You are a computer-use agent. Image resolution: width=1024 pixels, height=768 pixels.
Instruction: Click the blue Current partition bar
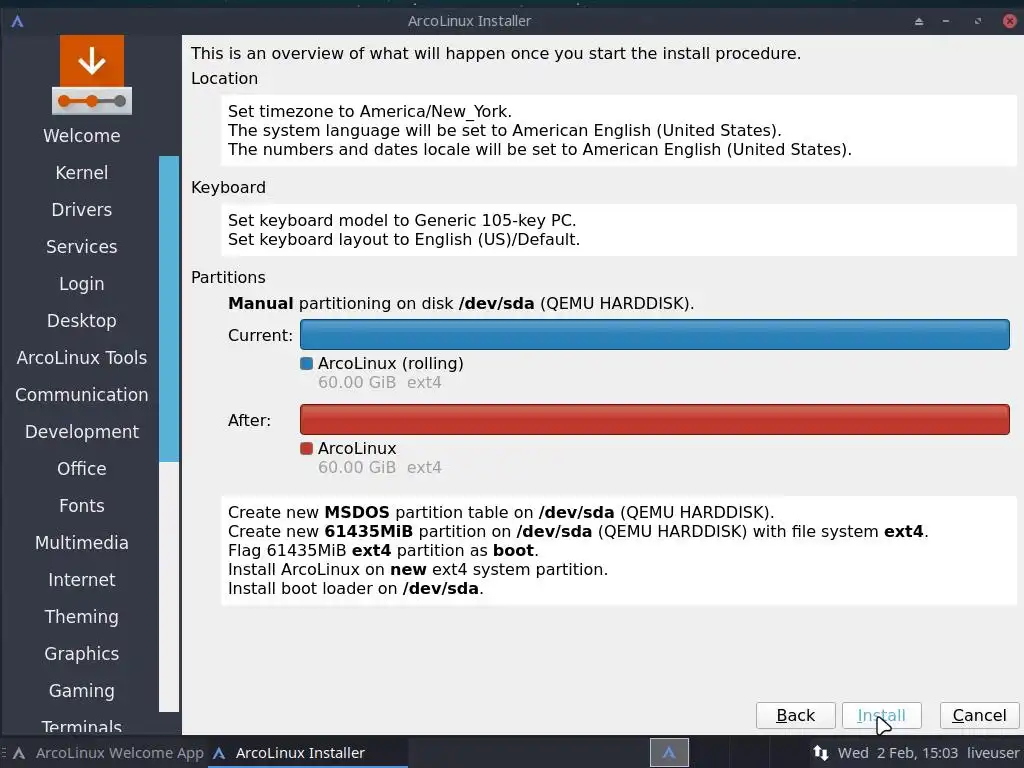pos(654,334)
